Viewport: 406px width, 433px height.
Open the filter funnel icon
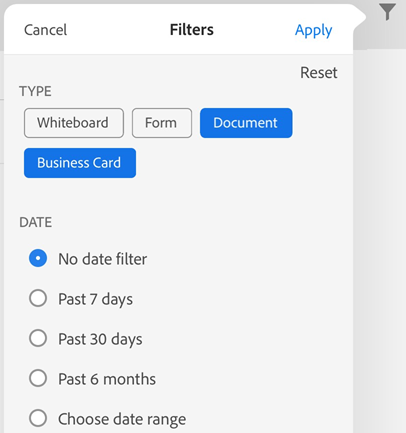click(x=387, y=12)
